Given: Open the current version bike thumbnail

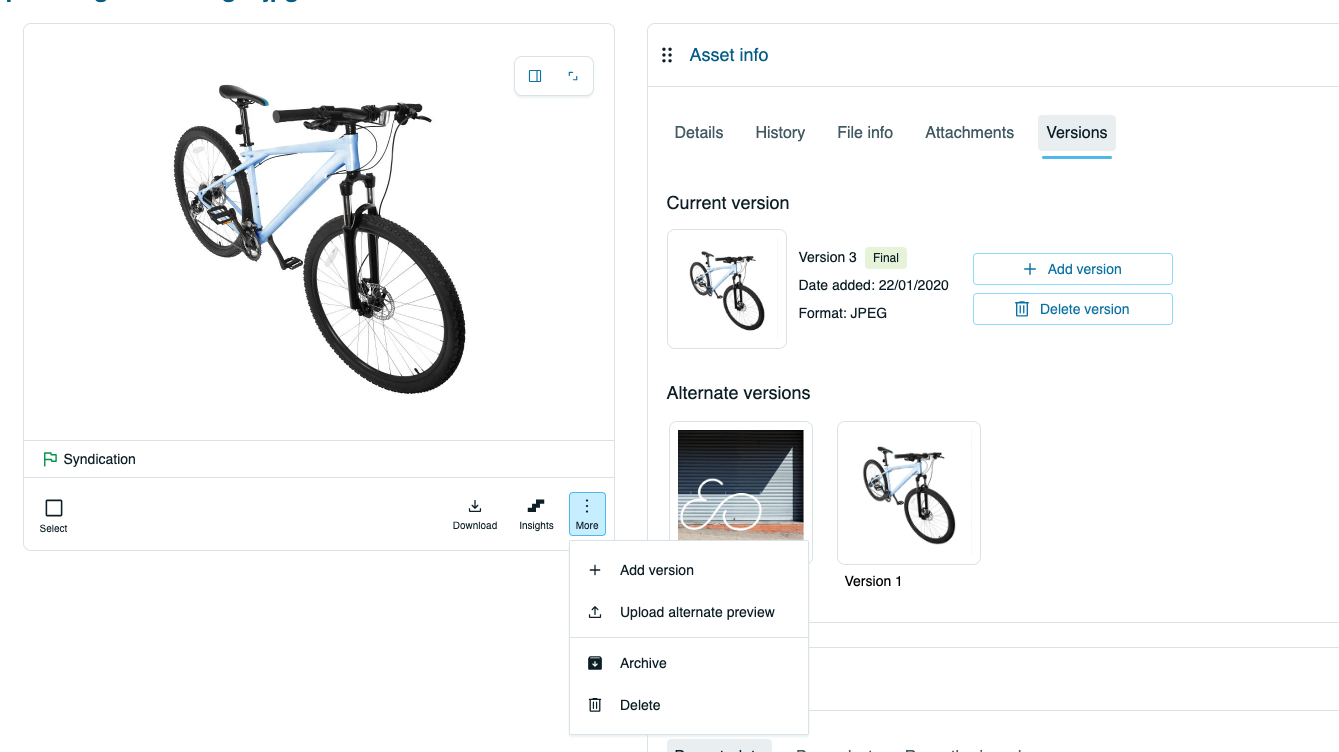Looking at the screenshot, I should pyautogui.click(x=727, y=289).
